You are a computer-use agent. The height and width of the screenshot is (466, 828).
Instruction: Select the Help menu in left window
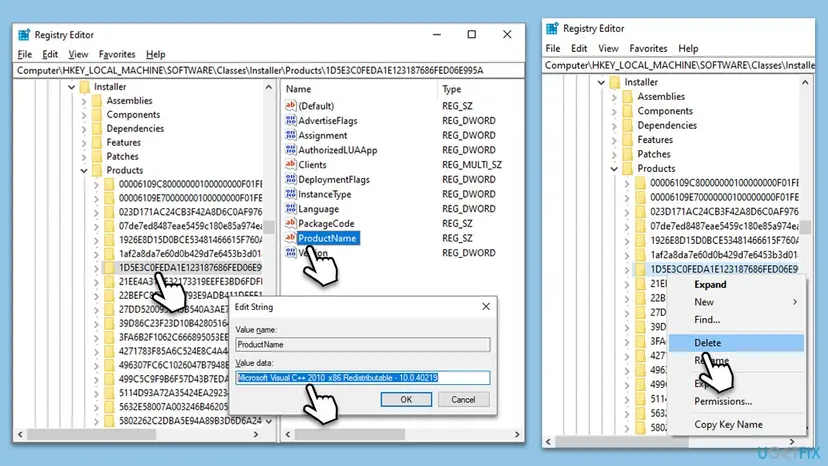coord(156,54)
